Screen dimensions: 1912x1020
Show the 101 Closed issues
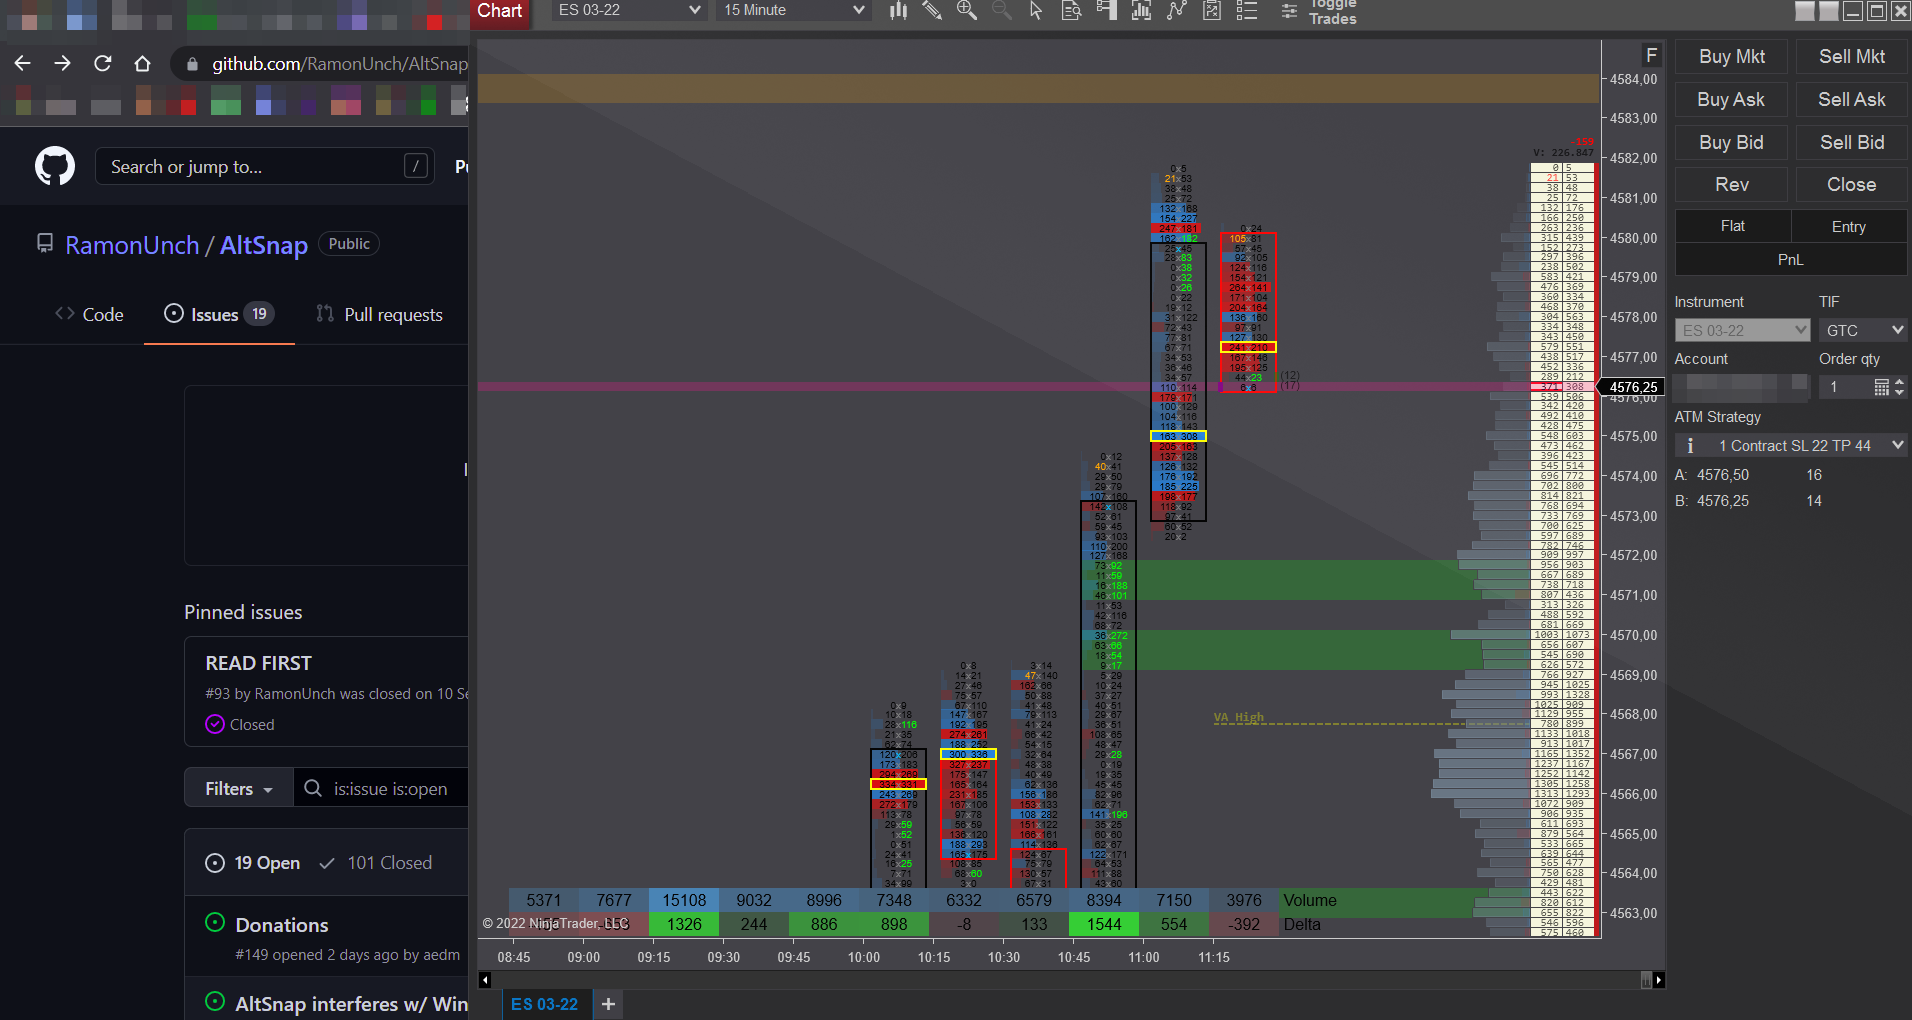pos(376,863)
